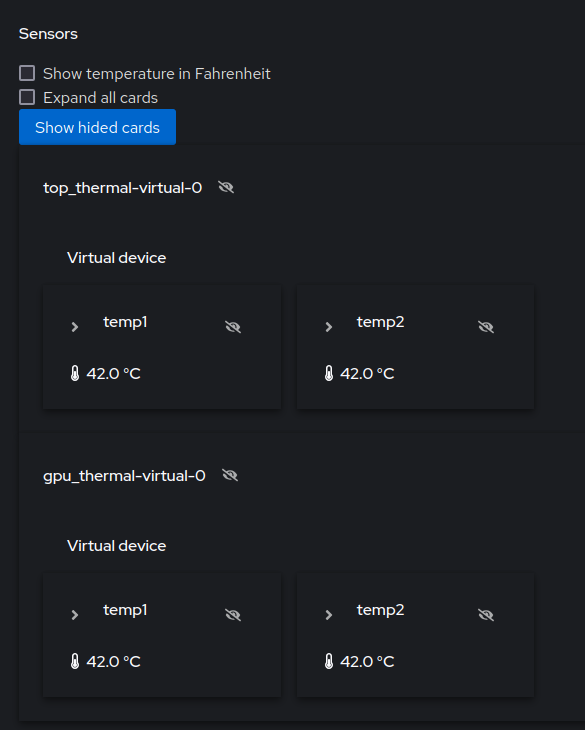This screenshot has height=730, width=585.
Task: Expand temp1 card in gpu_thermal-virtual-0
Action: point(75,615)
